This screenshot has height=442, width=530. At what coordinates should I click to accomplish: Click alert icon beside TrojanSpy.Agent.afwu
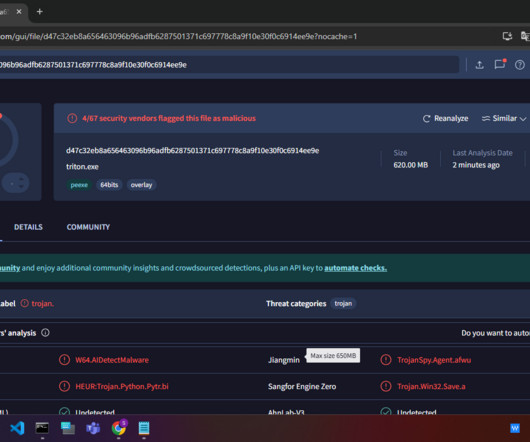coord(386,360)
